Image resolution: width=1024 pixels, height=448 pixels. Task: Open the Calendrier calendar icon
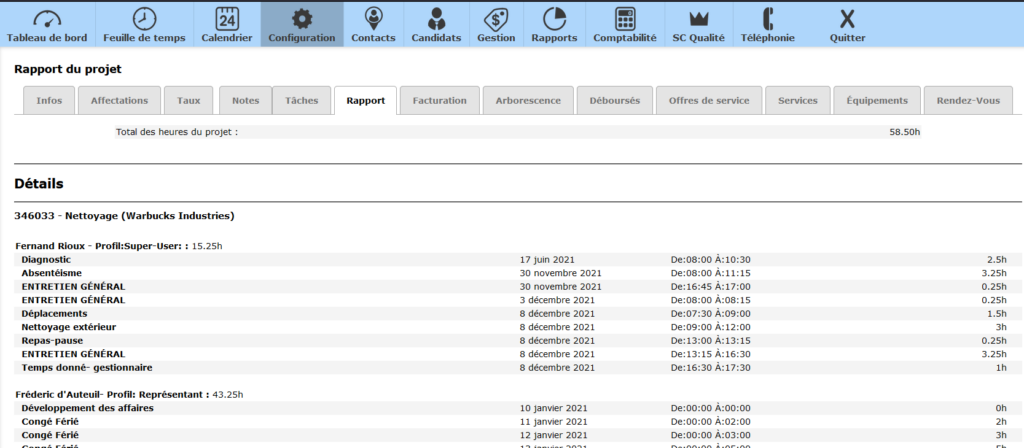point(226,19)
